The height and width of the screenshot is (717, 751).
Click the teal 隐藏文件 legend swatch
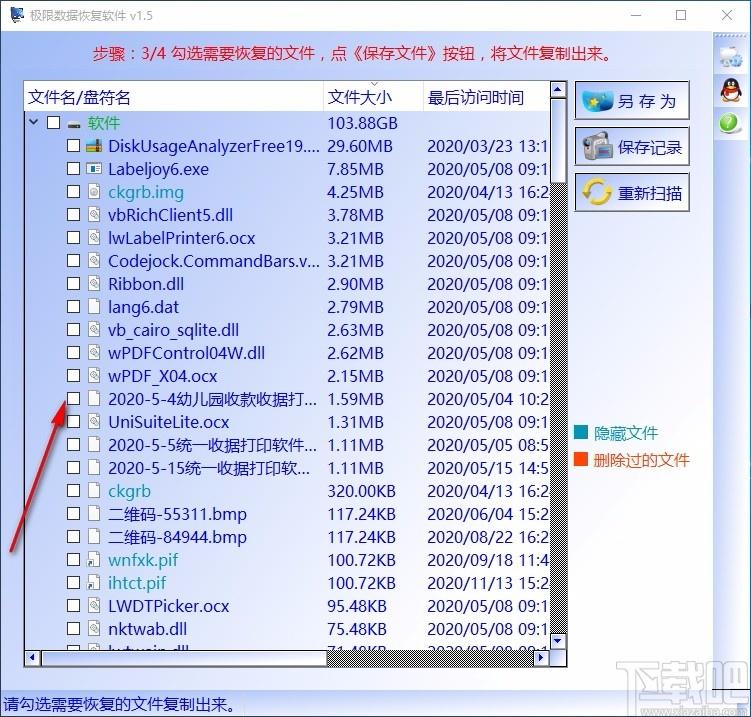click(x=580, y=432)
